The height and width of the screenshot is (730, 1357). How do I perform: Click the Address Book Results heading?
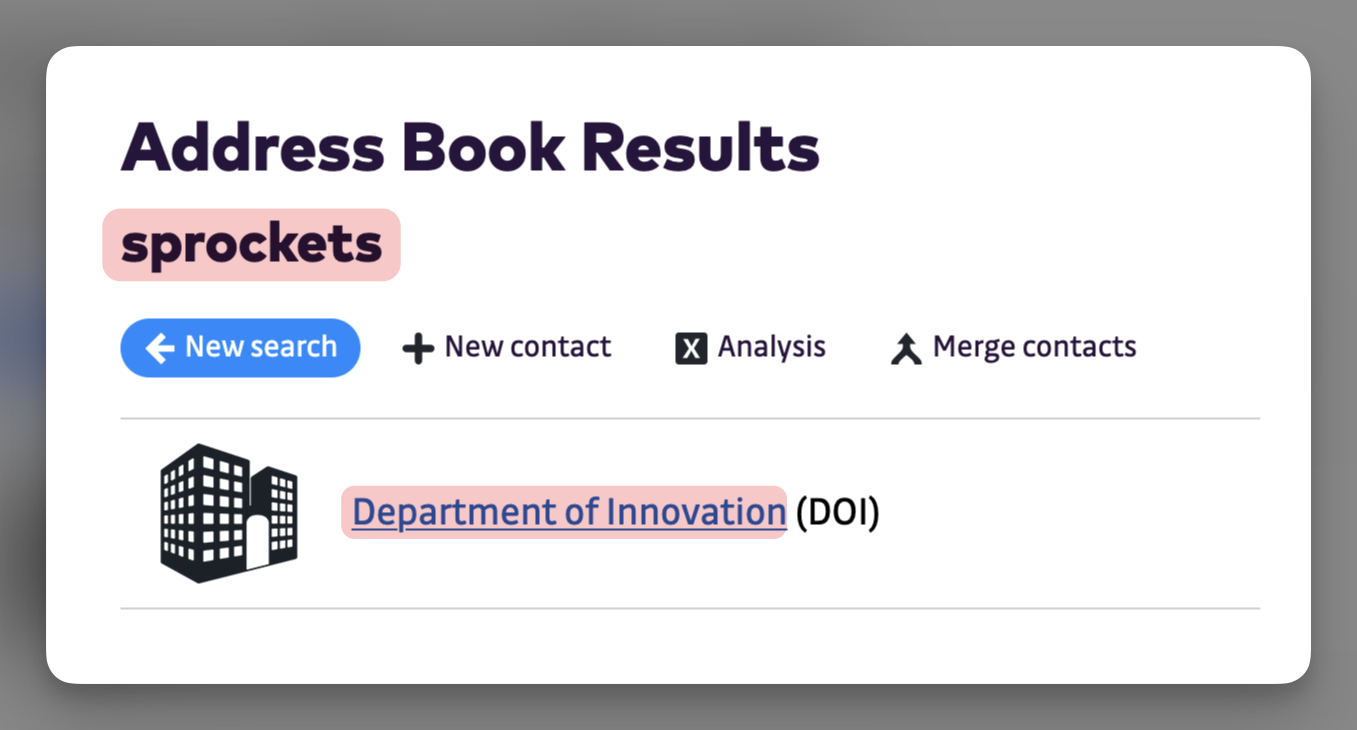470,149
